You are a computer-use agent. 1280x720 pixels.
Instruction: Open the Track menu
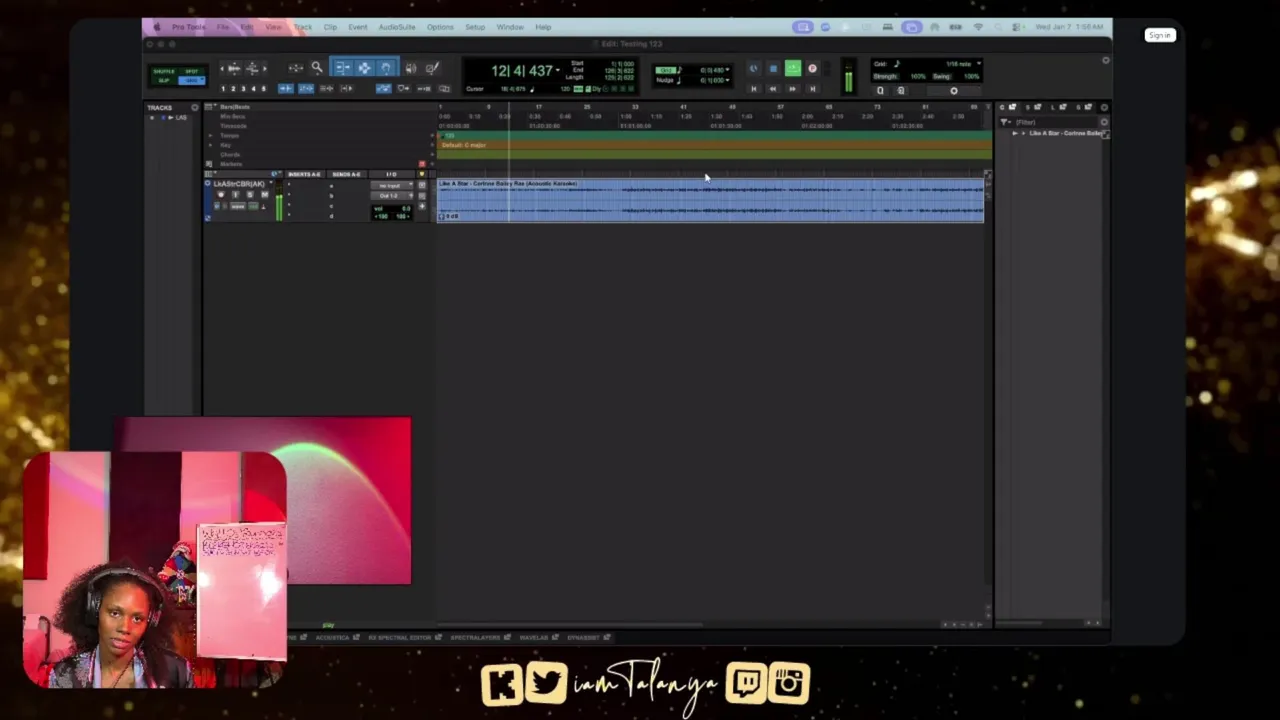coord(302,27)
